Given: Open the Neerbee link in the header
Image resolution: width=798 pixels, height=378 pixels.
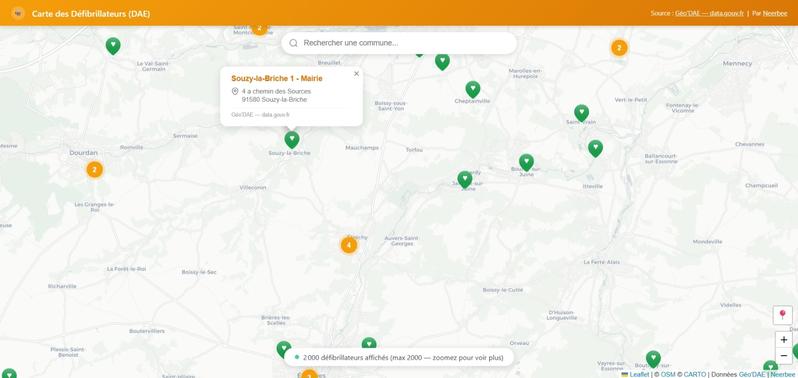Looking at the screenshot, I should (x=775, y=13).
